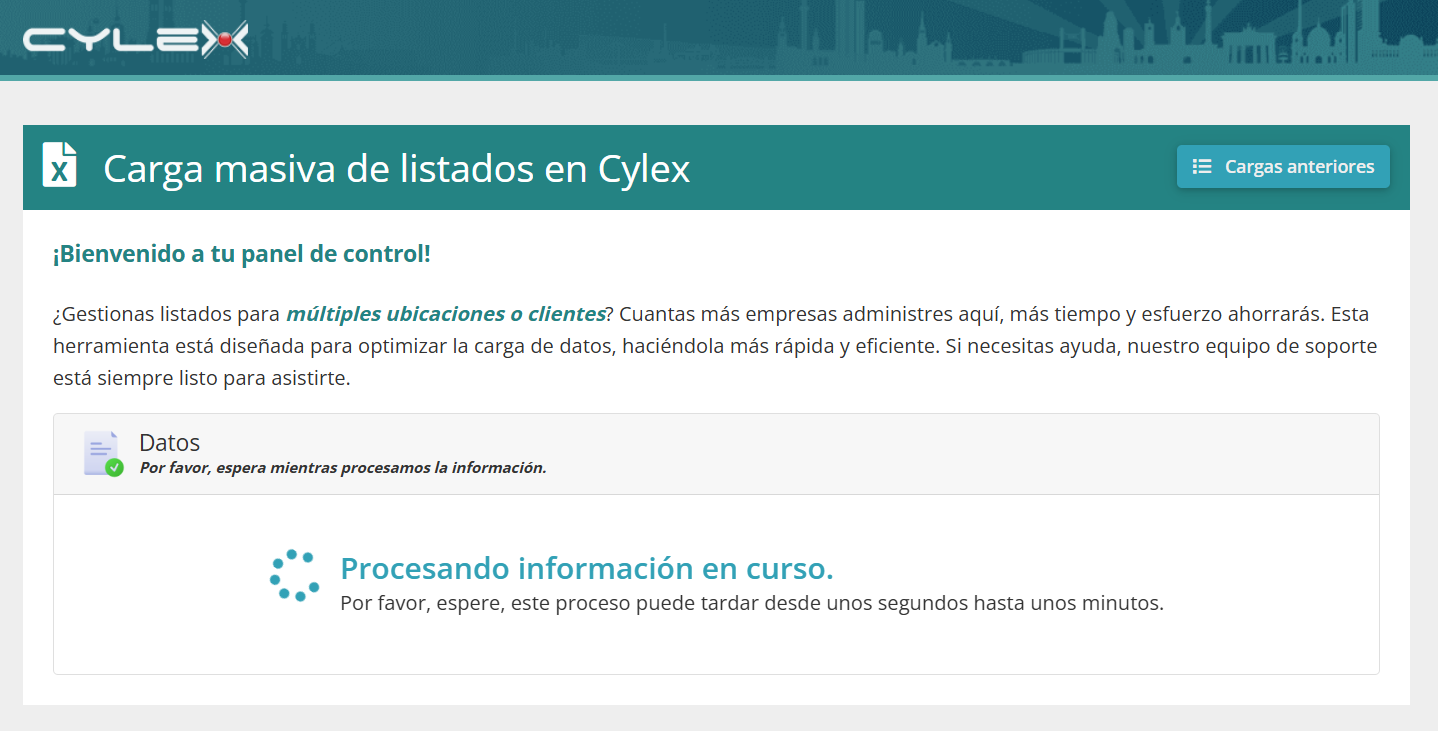Image resolution: width=1438 pixels, height=731 pixels.
Task: Click the 'Carga masiva de listados en Cylex' heading
Action: point(397,168)
